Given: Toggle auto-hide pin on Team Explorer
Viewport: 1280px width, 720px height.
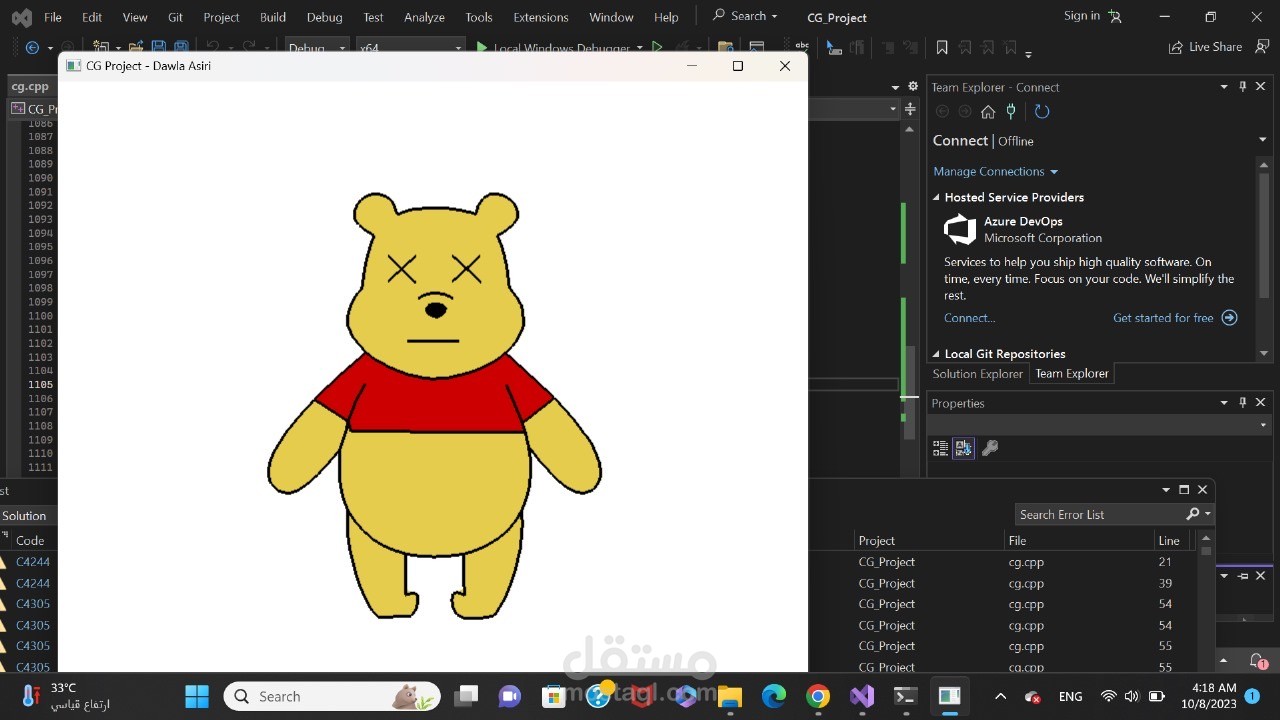Looking at the screenshot, I should point(1243,87).
